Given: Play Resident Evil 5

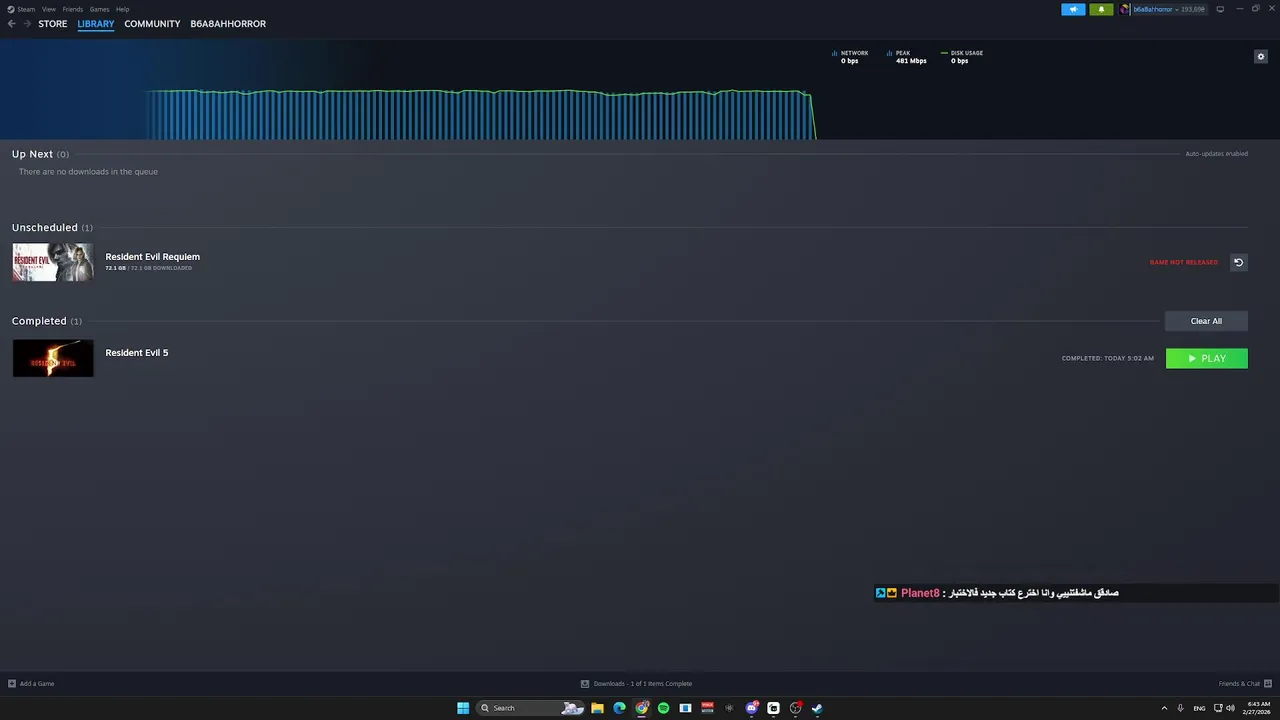Looking at the screenshot, I should click(x=1207, y=358).
